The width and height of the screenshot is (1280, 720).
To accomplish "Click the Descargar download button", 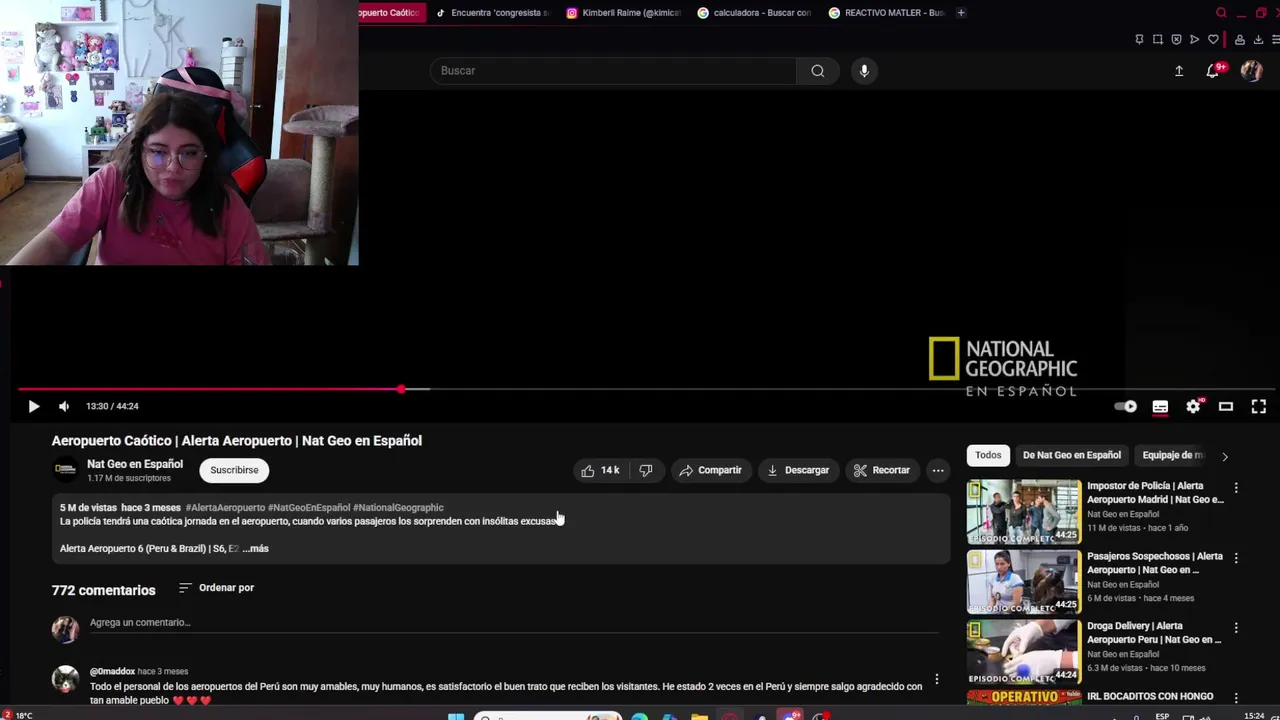I will [x=797, y=470].
